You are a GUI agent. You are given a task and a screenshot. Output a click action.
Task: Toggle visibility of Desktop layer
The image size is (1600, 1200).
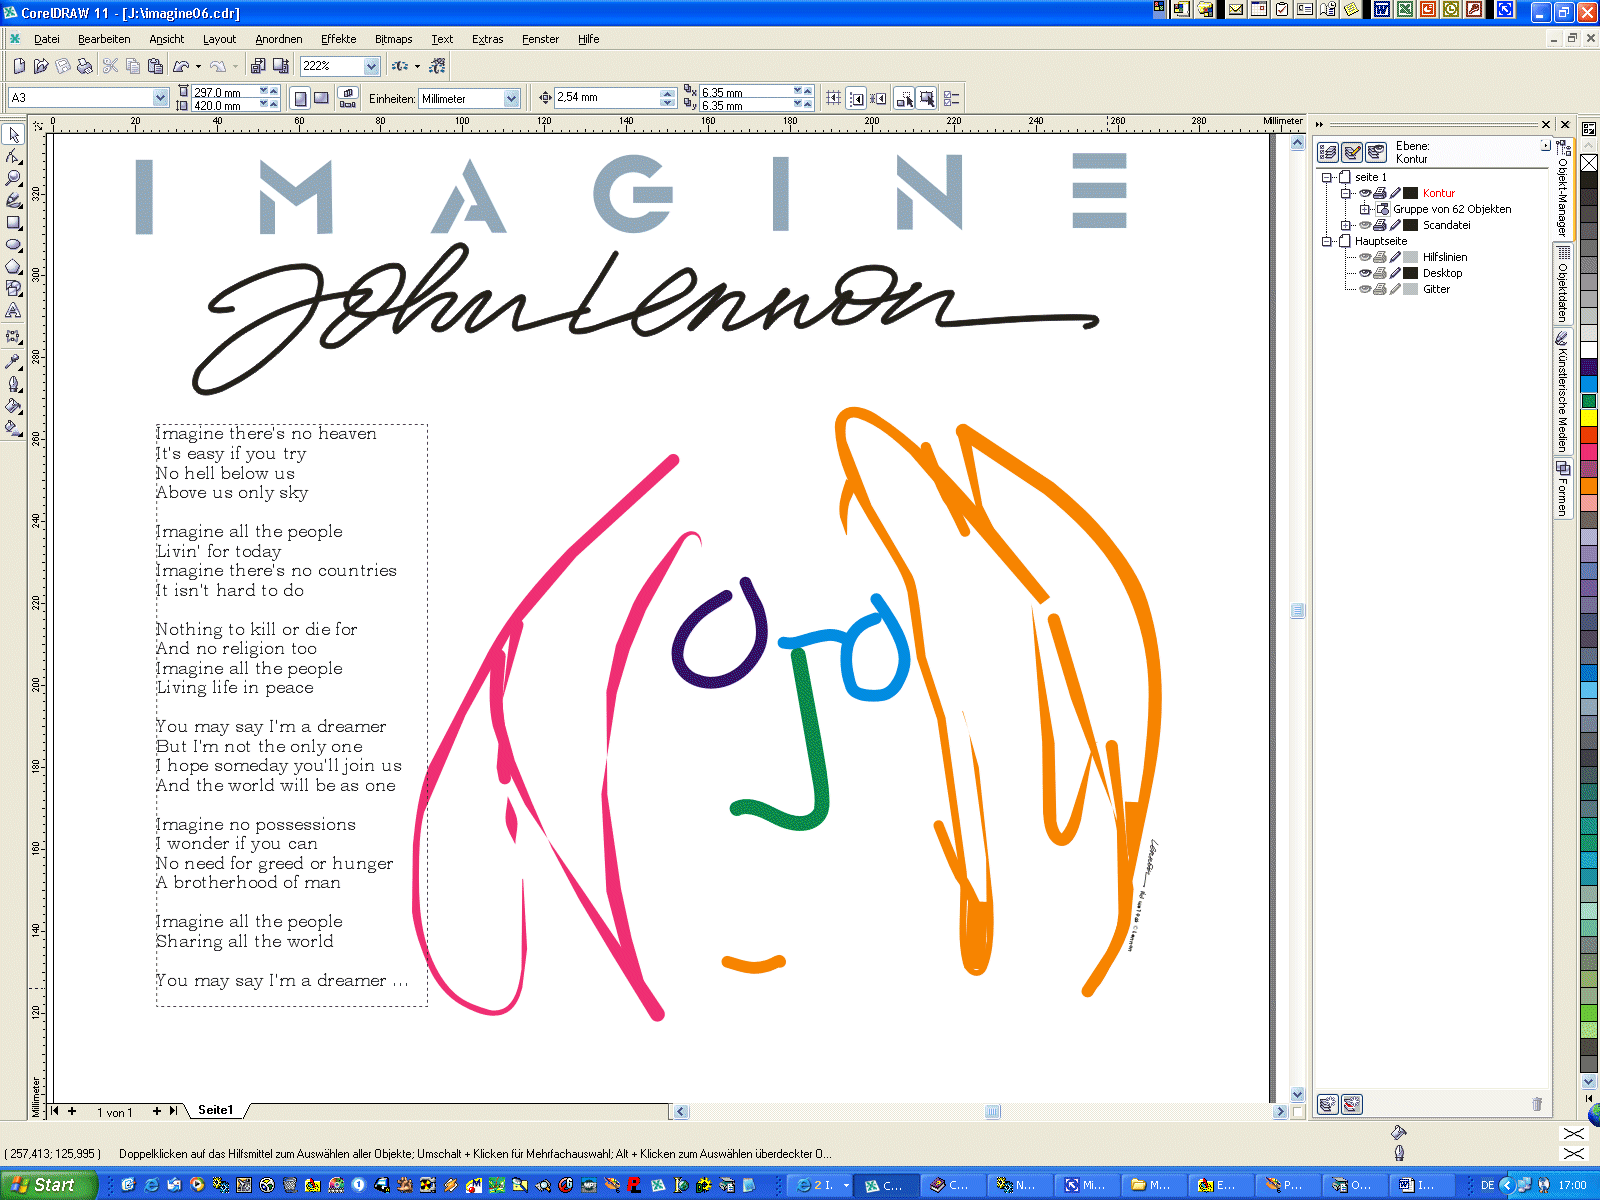coord(1365,273)
